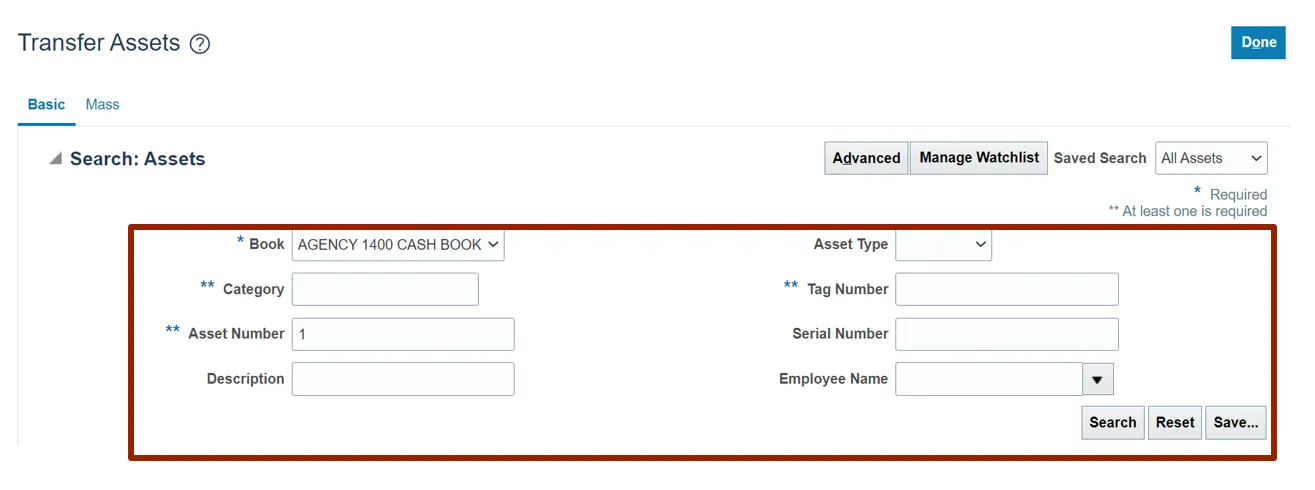
Task: Collapse the Search: Assets section
Action: pyautogui.click(x=56, y=159)
